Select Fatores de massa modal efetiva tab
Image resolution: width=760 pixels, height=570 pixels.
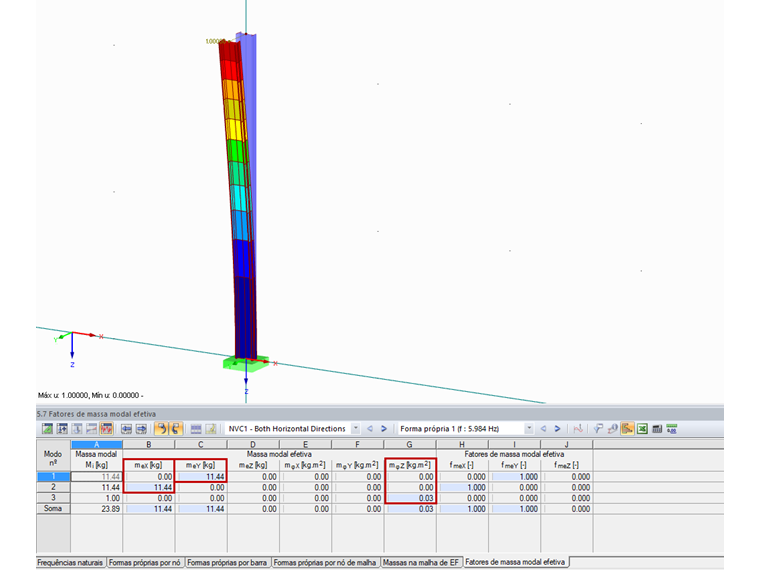coord(515,562)
